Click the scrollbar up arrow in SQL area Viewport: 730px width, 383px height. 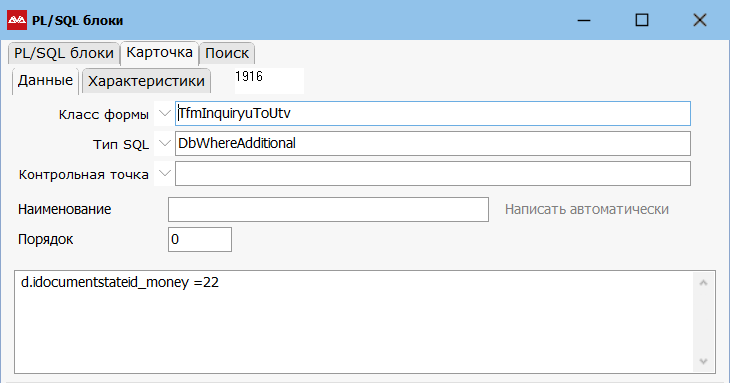click(x=703, y=282)
